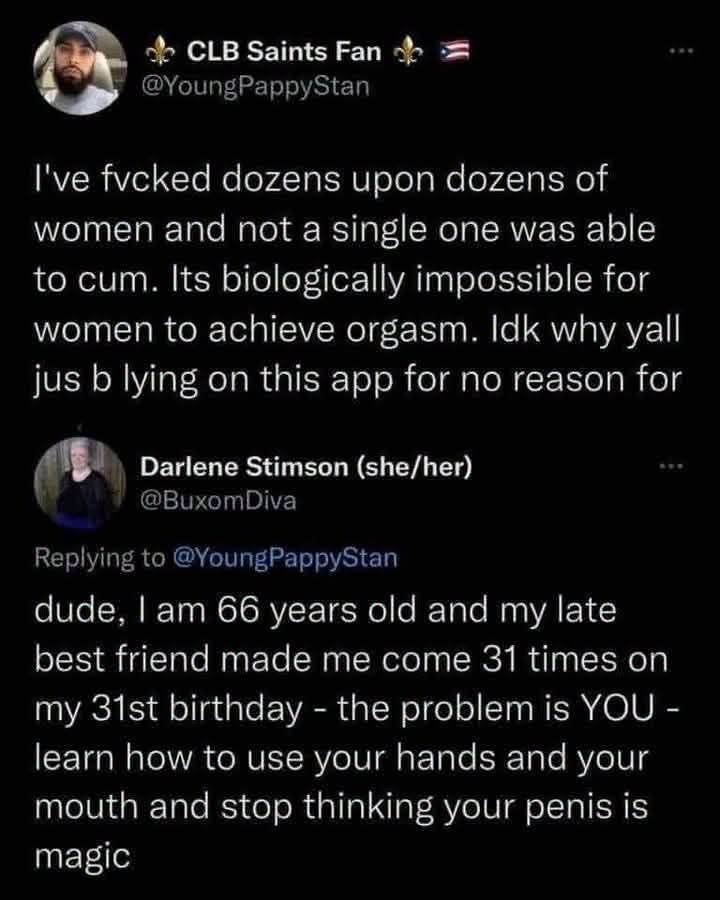Click the @BuxomDiva handle

click(219, 501)
